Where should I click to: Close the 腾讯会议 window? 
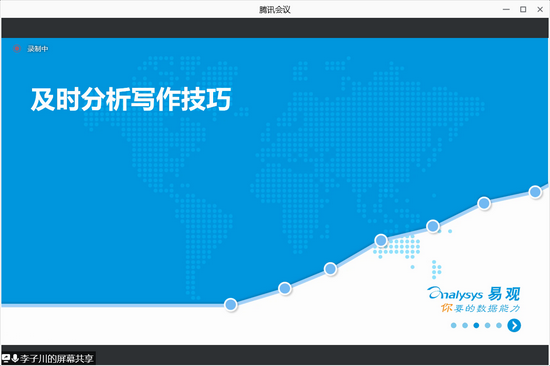pyautogui.click(x=540, y=9)
